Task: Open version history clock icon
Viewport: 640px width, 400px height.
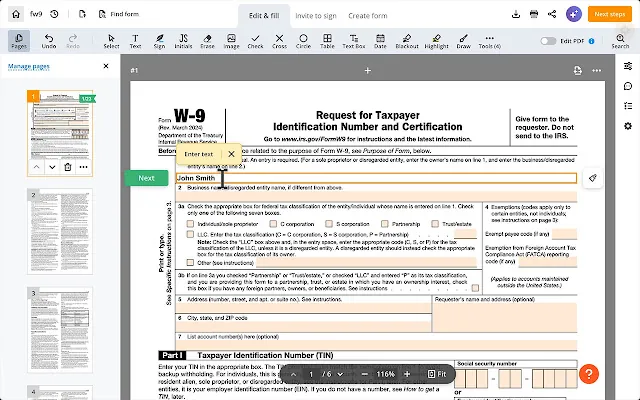Action: [54, 14]
